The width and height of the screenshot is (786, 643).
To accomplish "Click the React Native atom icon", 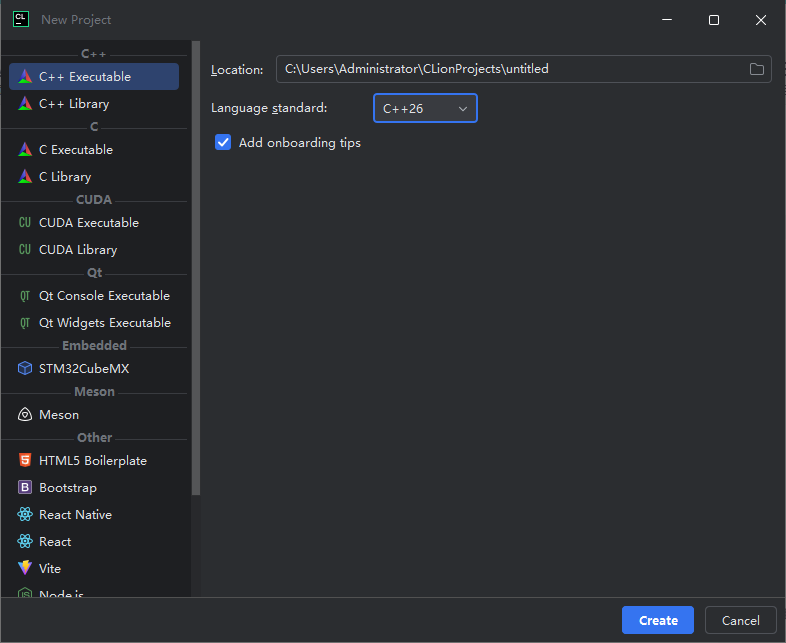I will click(25, 514).
